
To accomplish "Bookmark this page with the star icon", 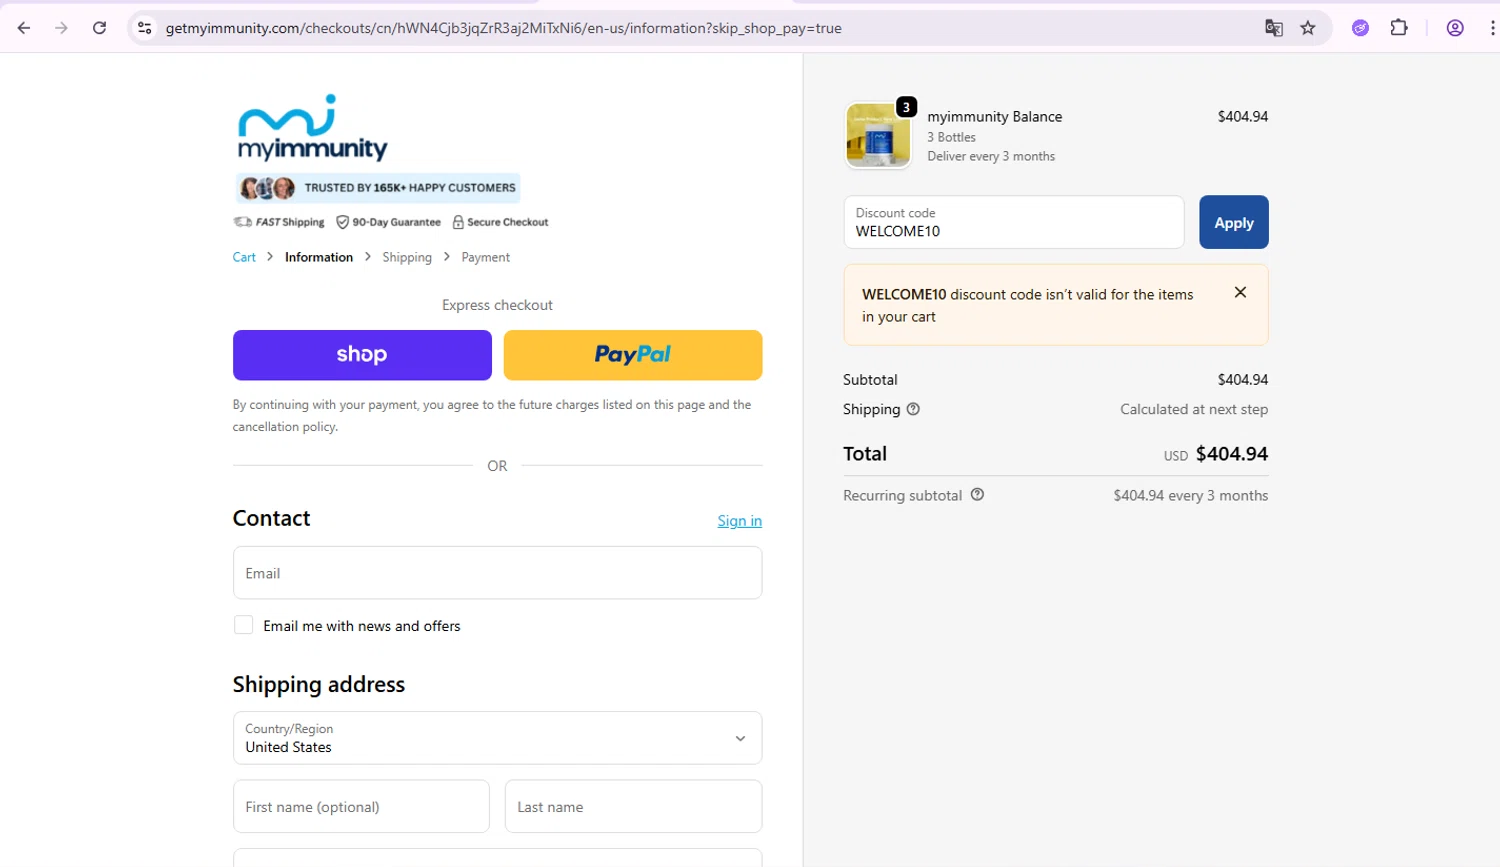I will point(1308,28).
